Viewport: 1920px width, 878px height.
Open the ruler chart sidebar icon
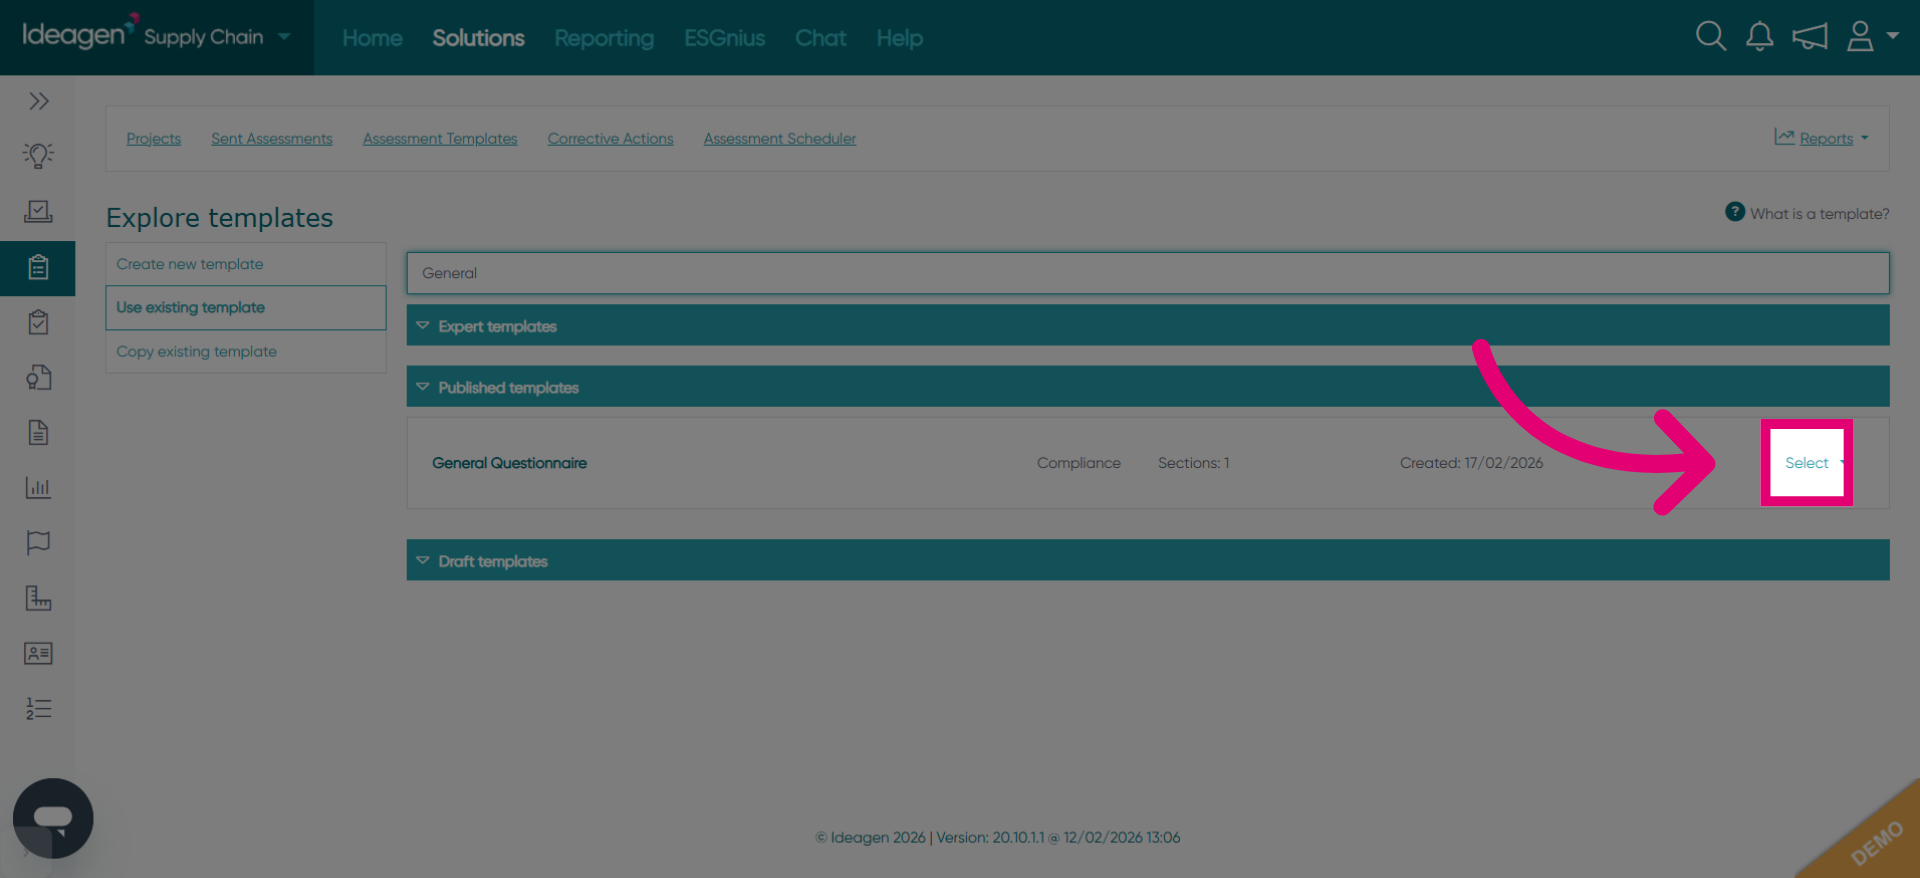tap(38, 598)
